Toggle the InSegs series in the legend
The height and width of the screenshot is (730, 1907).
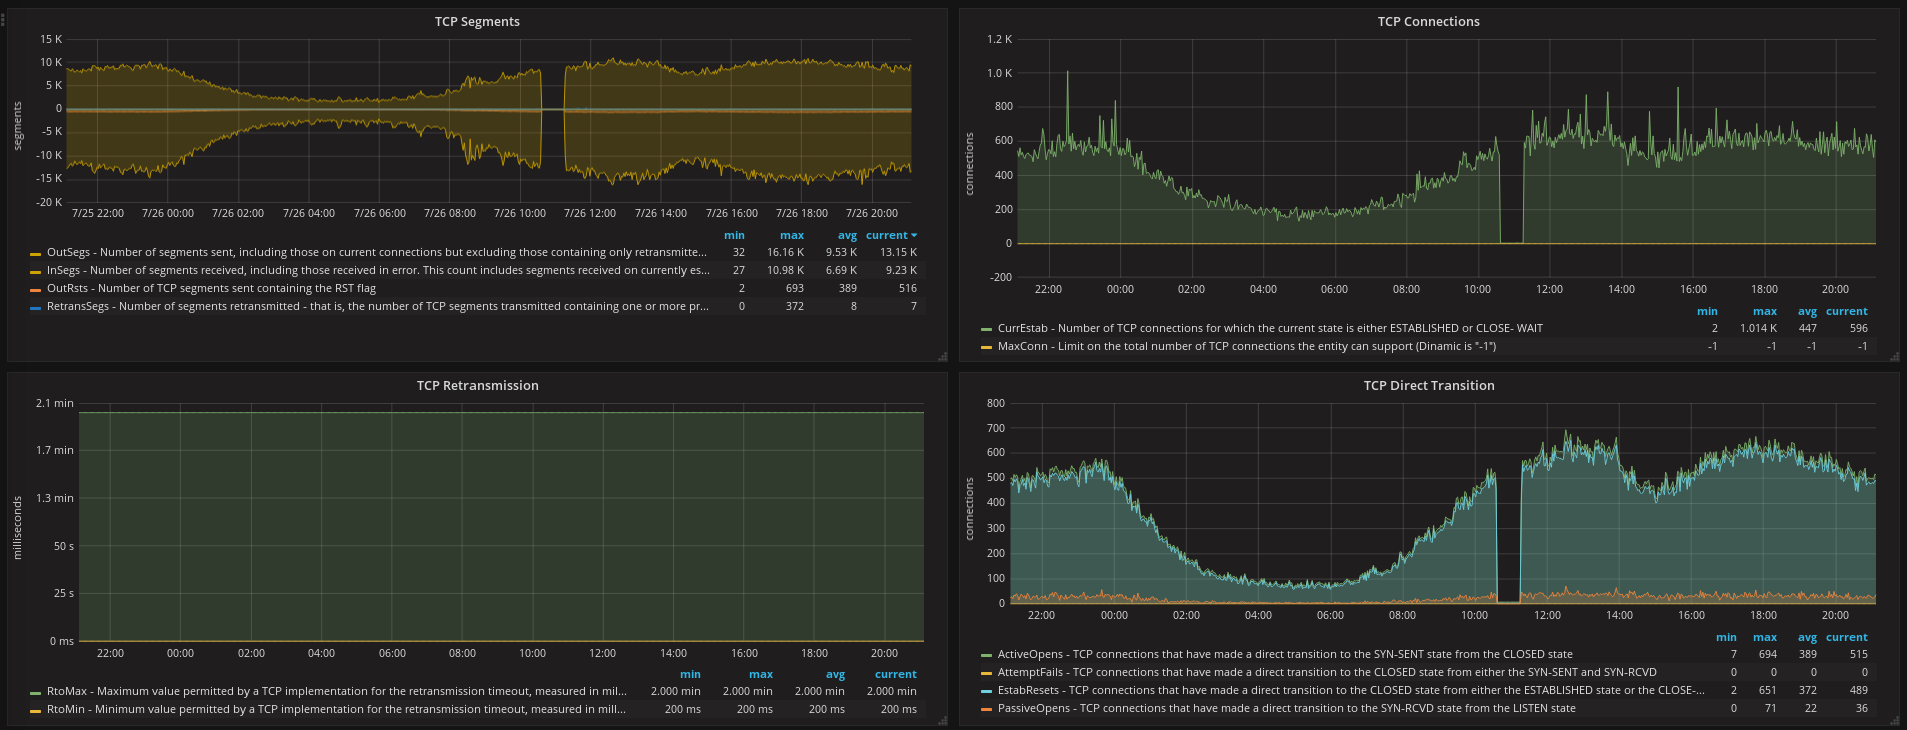pyautogui.click(x=378, y=270)
